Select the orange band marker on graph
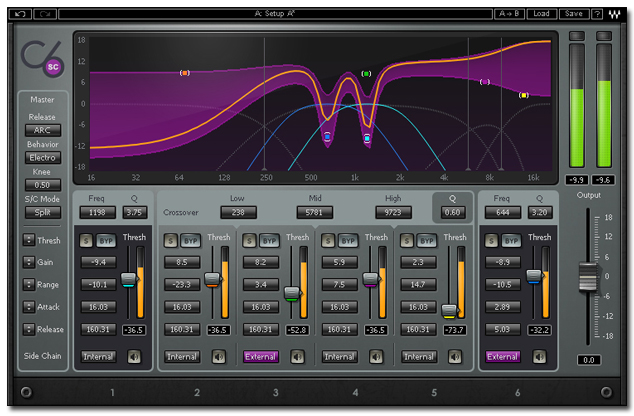Image resolution: width=634 pixels, height=416 pixels. click(x=185, y=73)
